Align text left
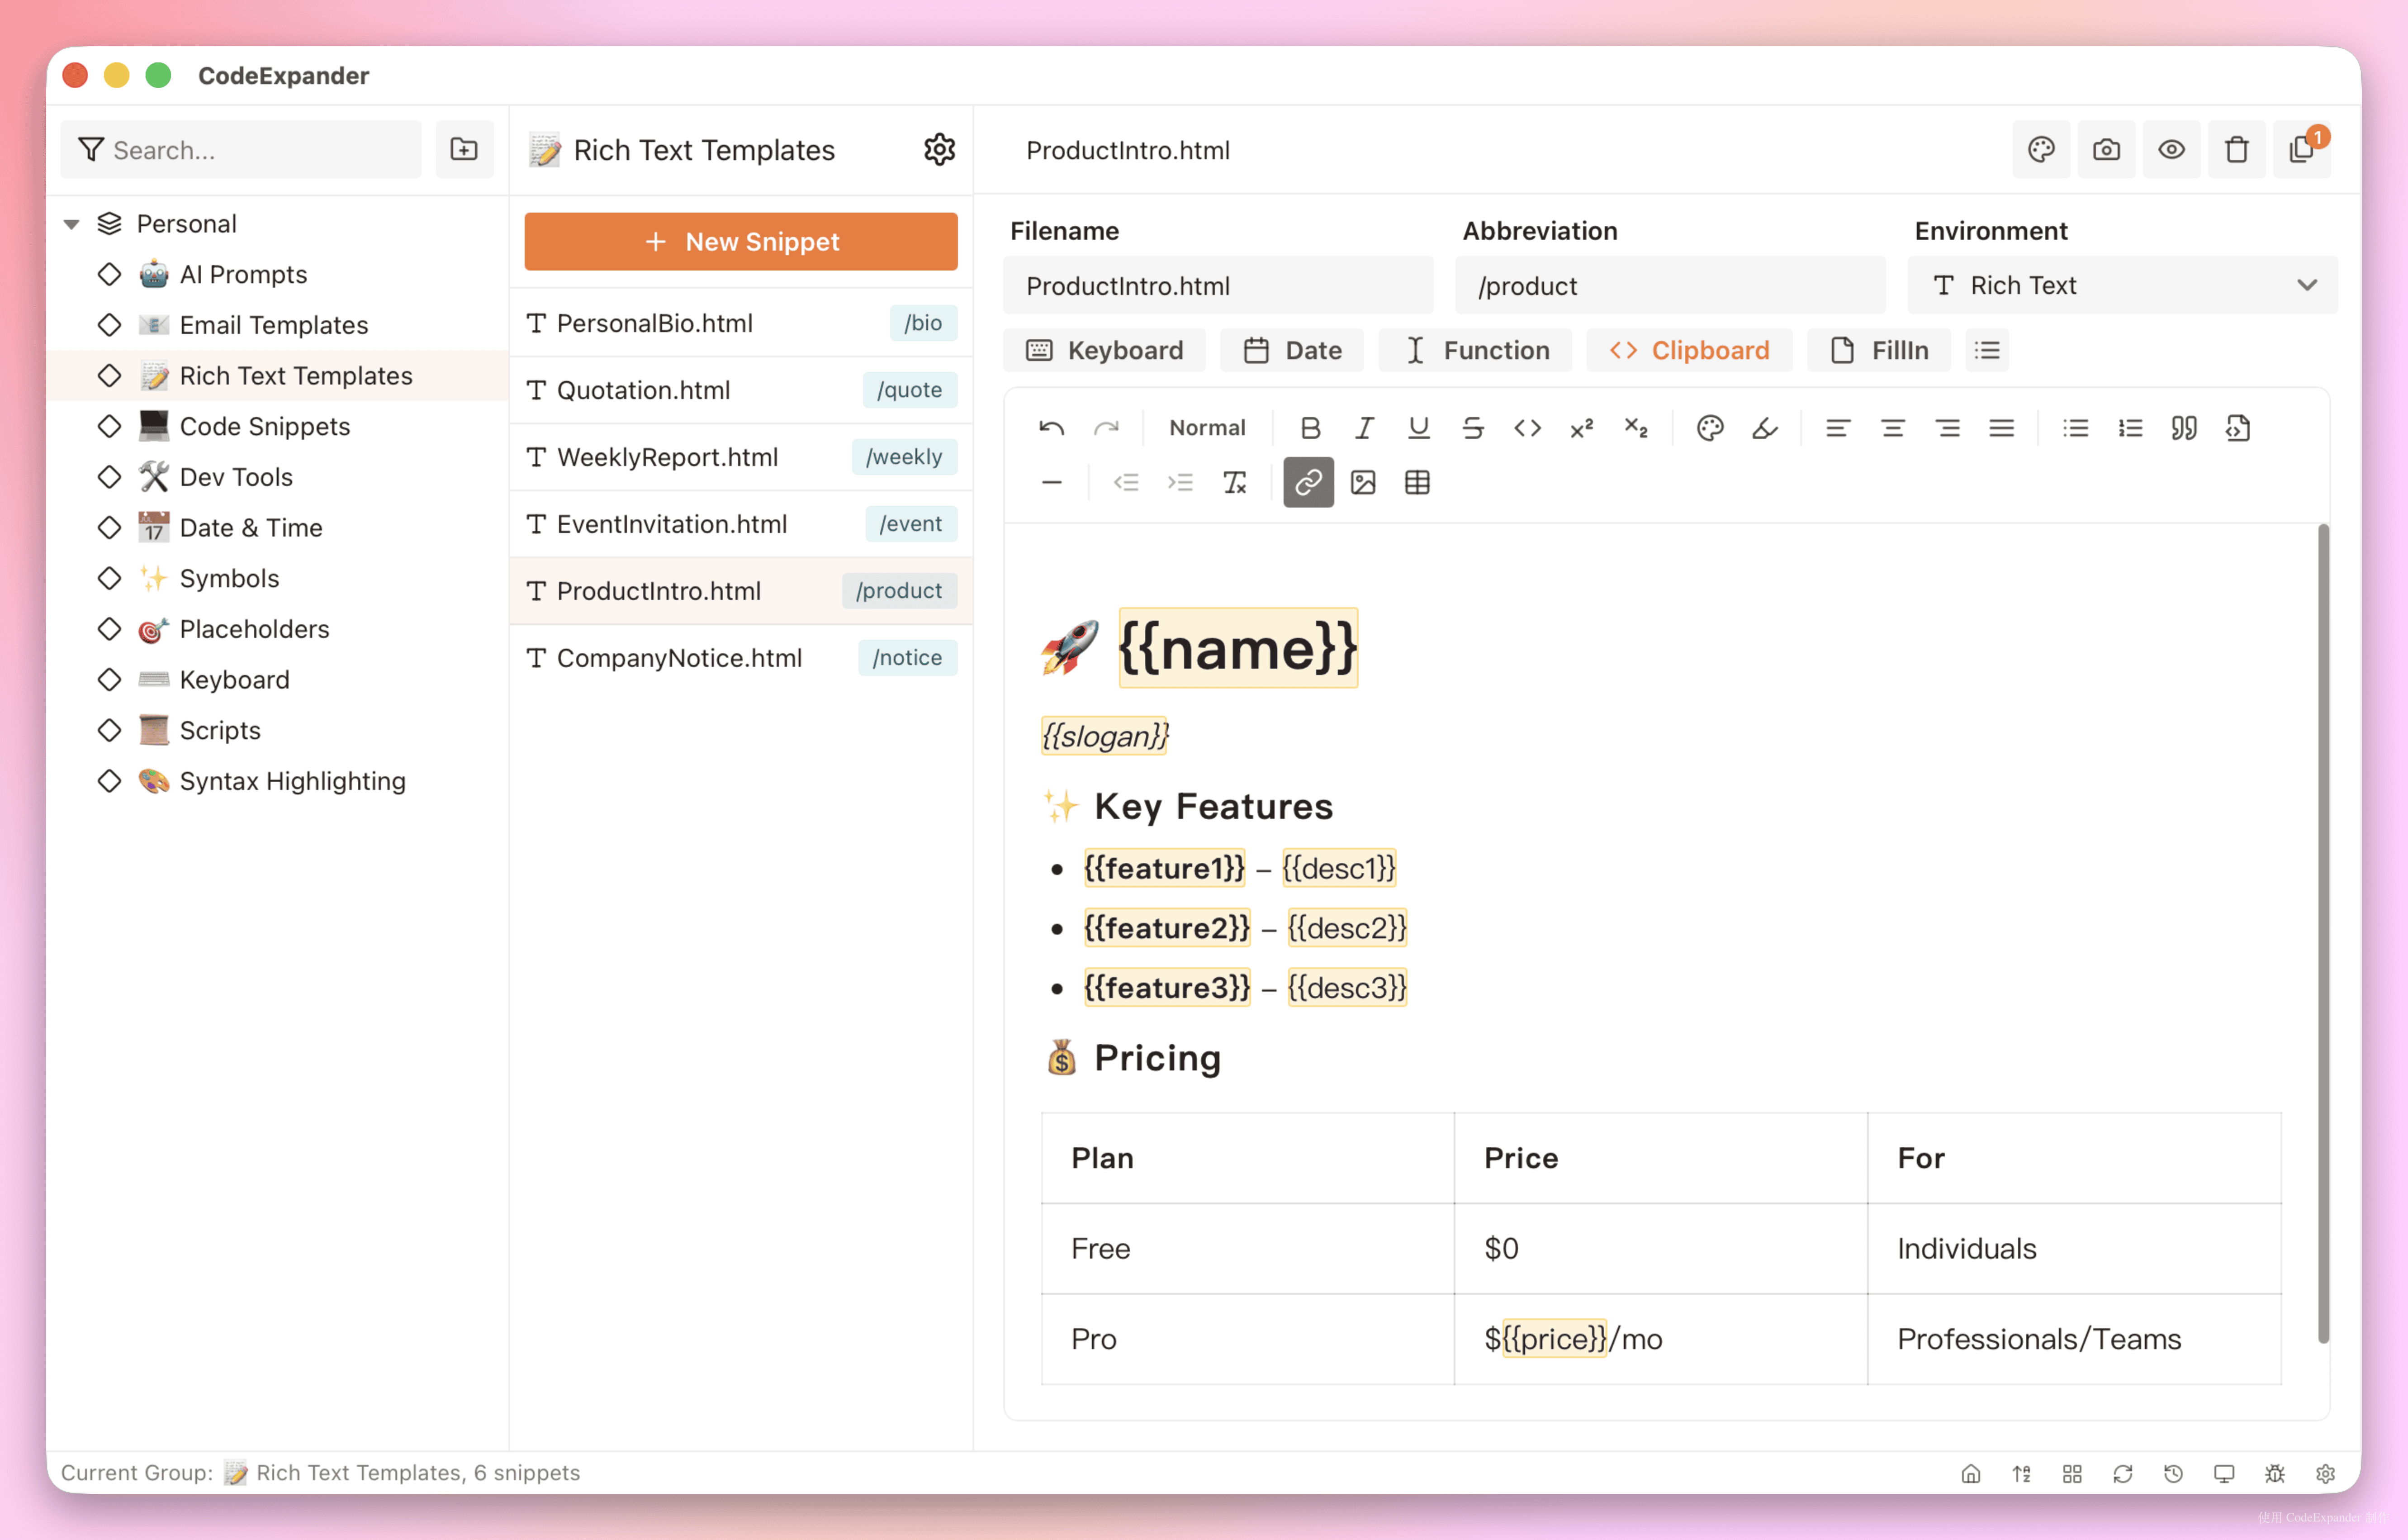 click(1838, 428)
